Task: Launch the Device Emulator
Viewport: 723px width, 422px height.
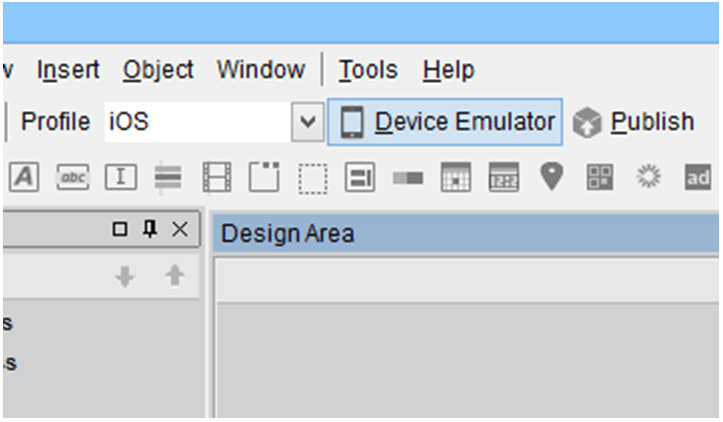Action: tap(444, 122)
